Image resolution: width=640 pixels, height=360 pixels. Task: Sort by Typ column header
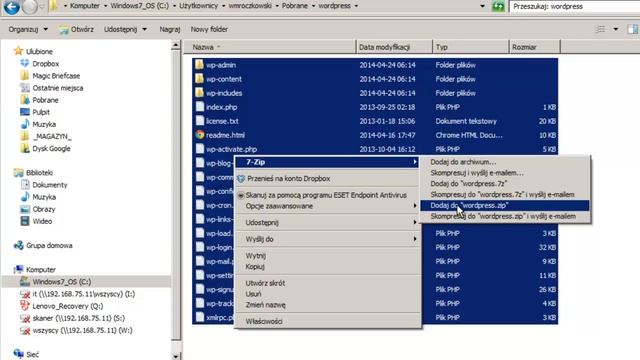[x=471, y=47]
